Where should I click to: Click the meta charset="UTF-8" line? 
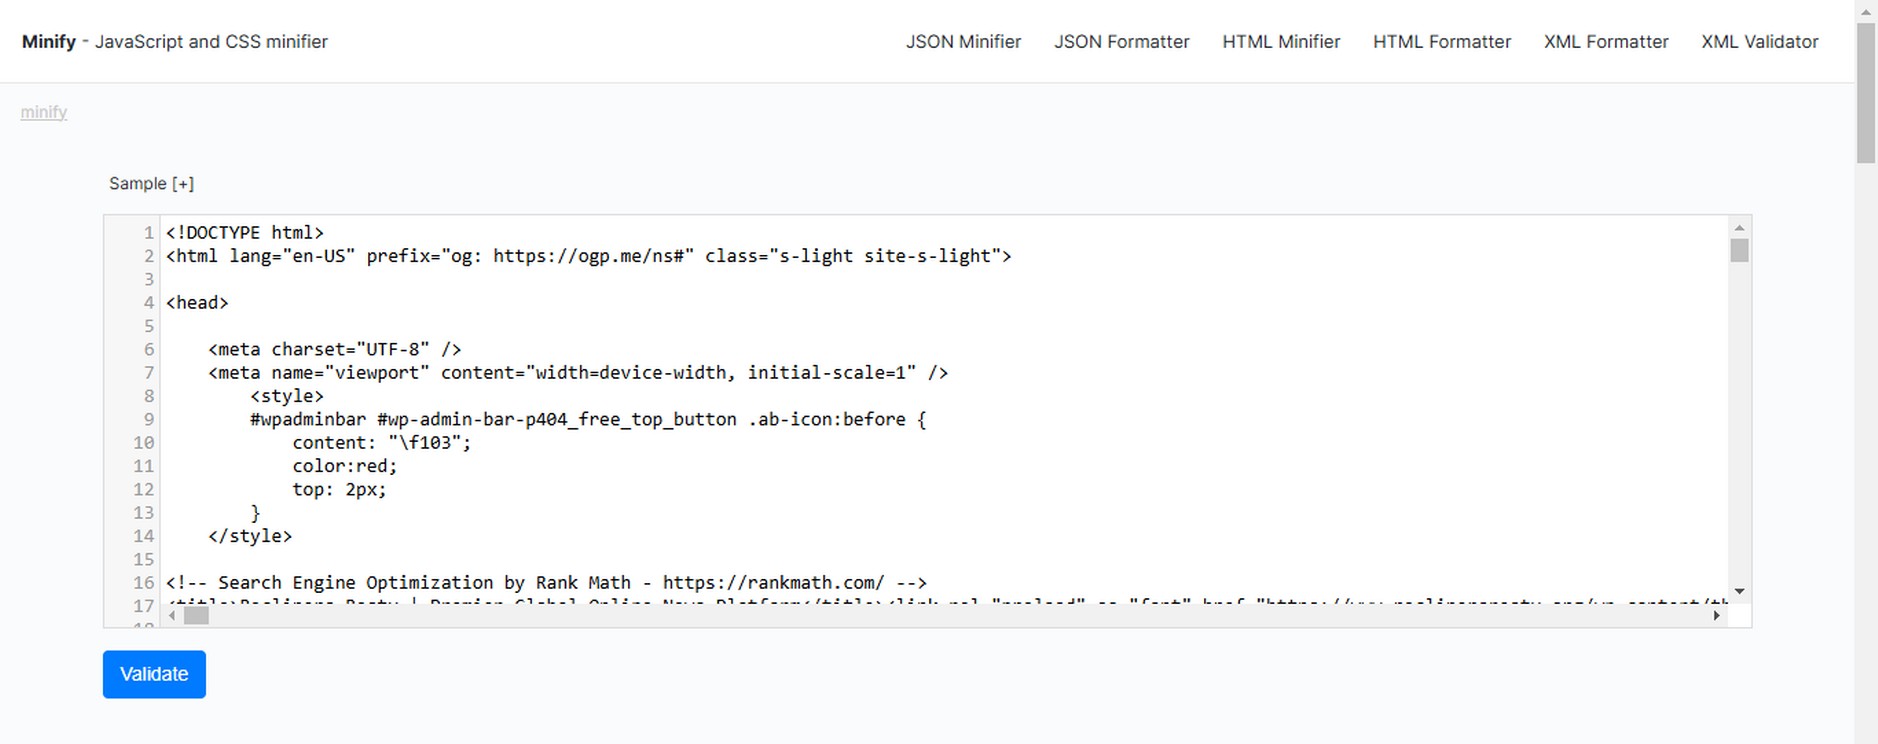[x=335, y=350]
